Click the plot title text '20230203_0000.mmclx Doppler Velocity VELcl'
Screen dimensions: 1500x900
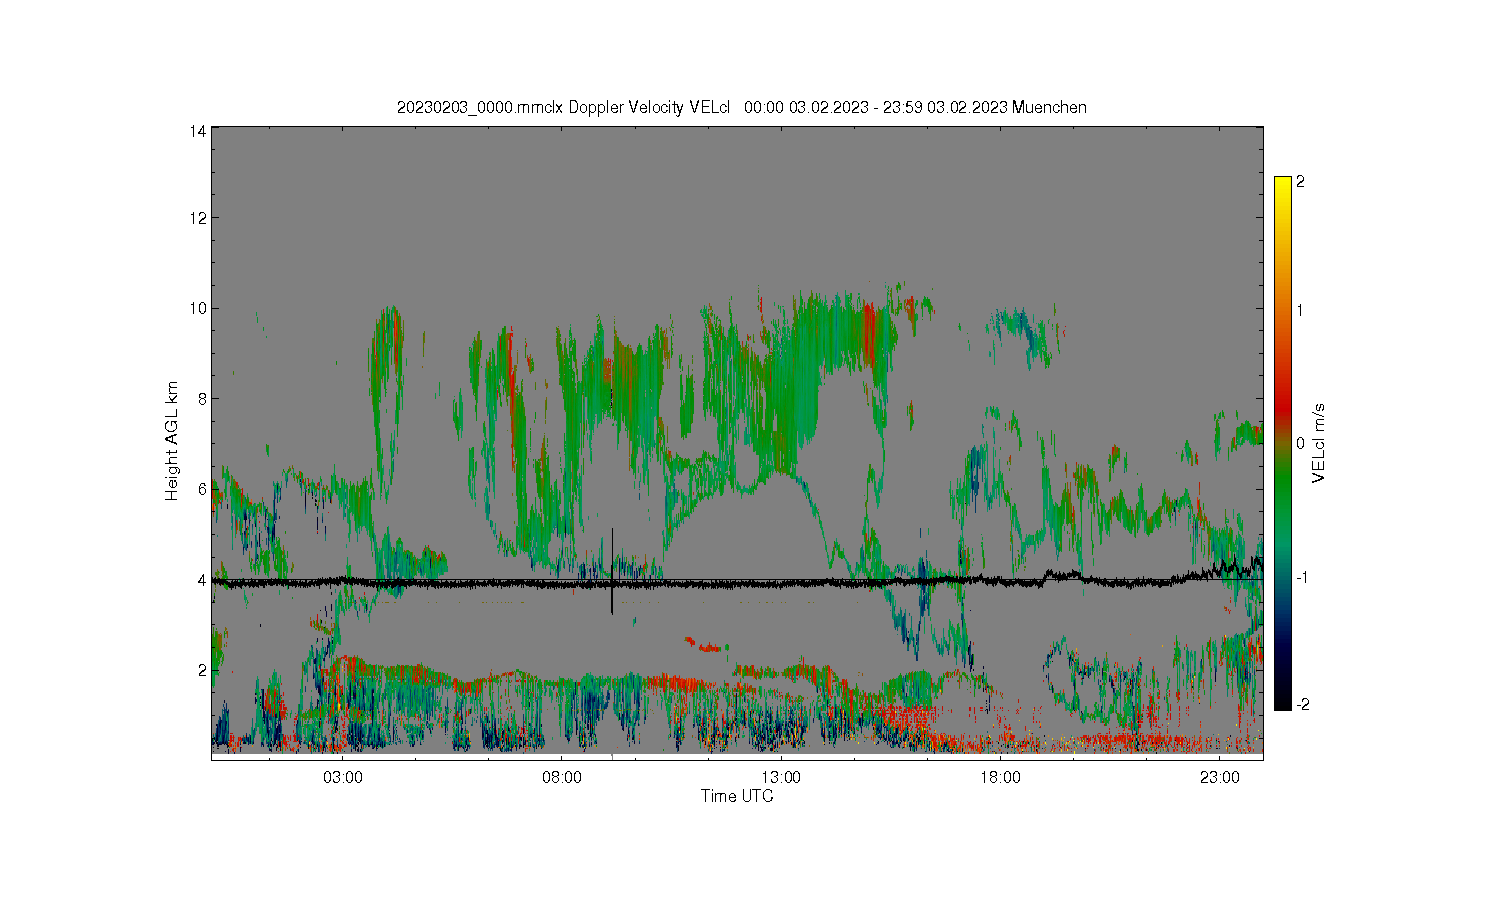click(564, 108)
